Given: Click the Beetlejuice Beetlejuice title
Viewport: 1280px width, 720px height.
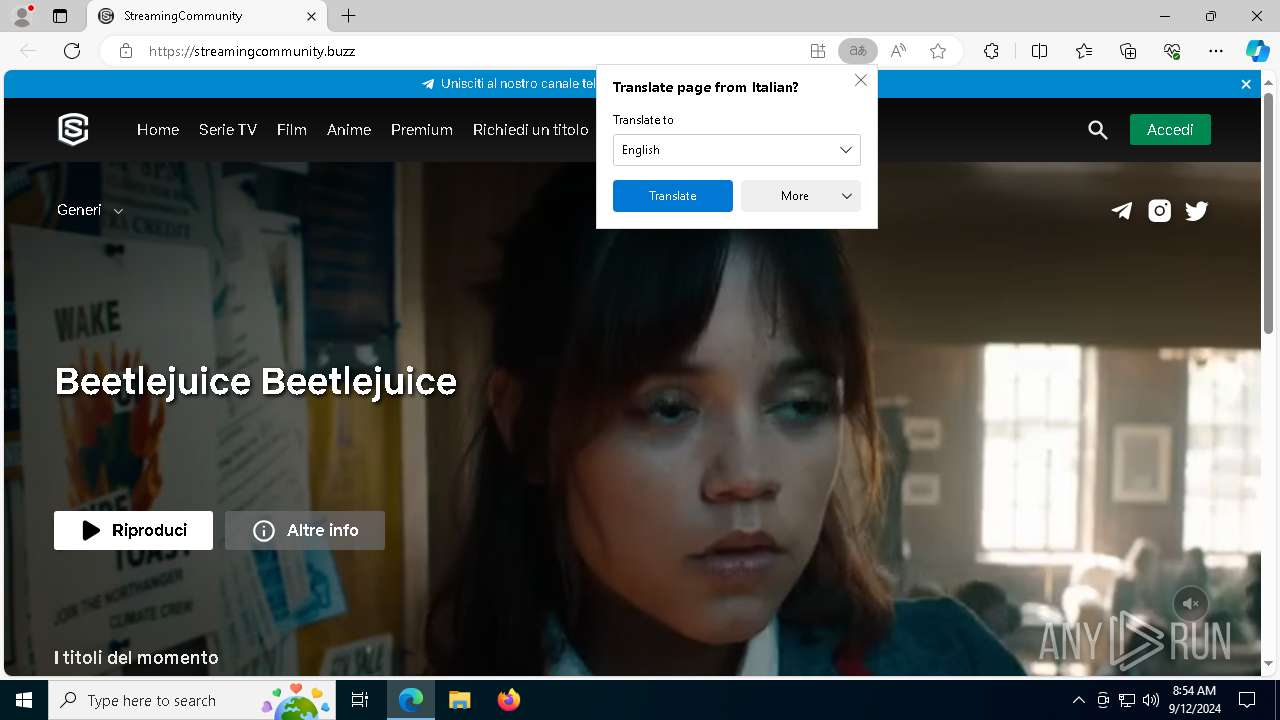Looking at the screenshot, I should pos(256,381).
